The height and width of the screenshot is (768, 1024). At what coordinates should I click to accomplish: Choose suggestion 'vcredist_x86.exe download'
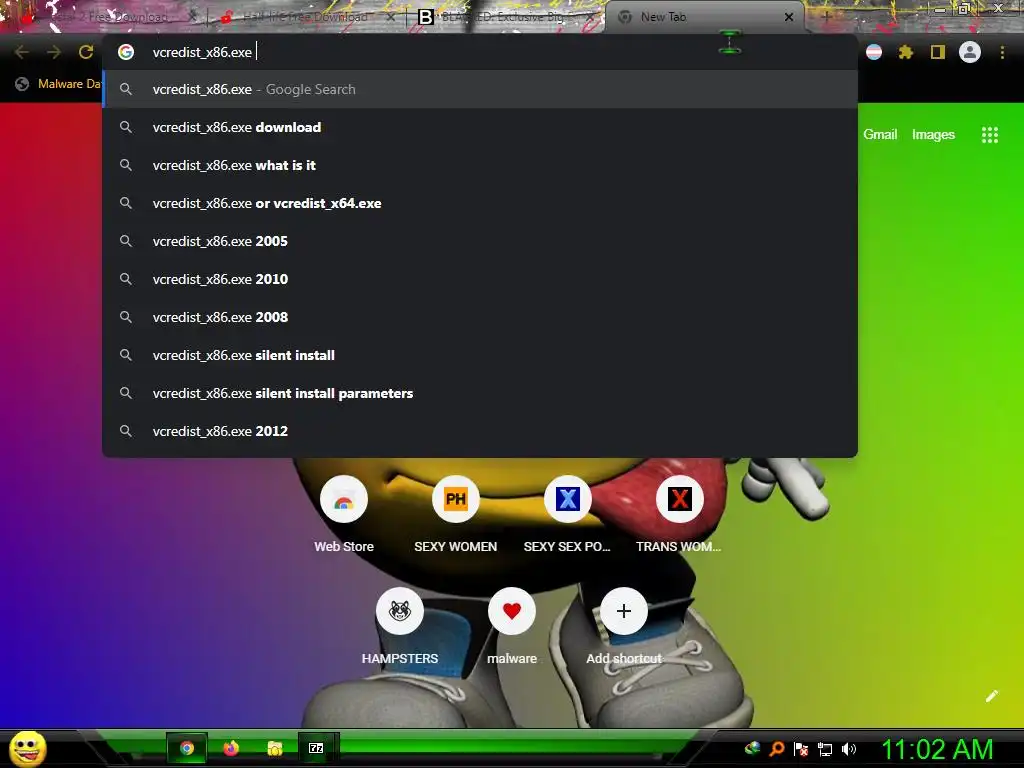(480, 127)
